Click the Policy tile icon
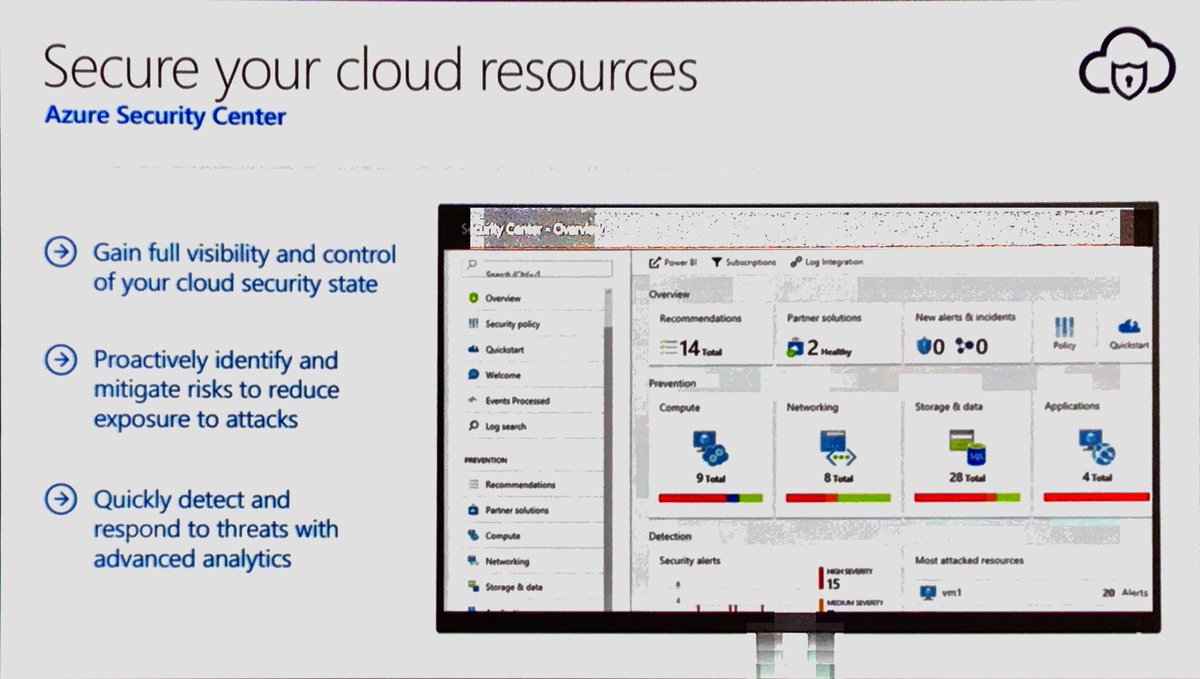This screenshot has height=679, width=1200. 1062,329
